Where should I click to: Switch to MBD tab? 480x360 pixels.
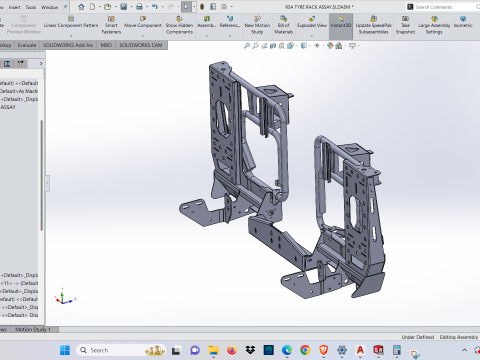point(106,45)
